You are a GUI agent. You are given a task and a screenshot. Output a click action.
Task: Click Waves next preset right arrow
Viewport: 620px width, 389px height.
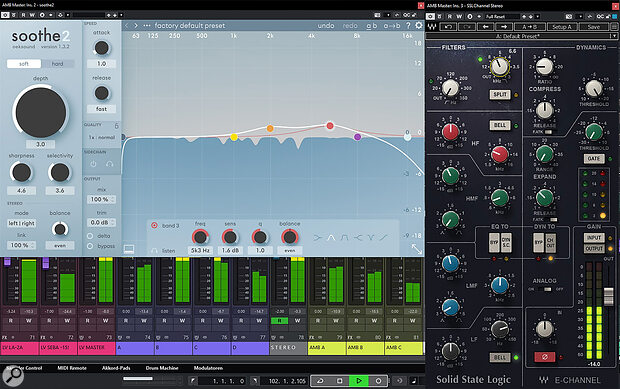click(x=504, y=27)
